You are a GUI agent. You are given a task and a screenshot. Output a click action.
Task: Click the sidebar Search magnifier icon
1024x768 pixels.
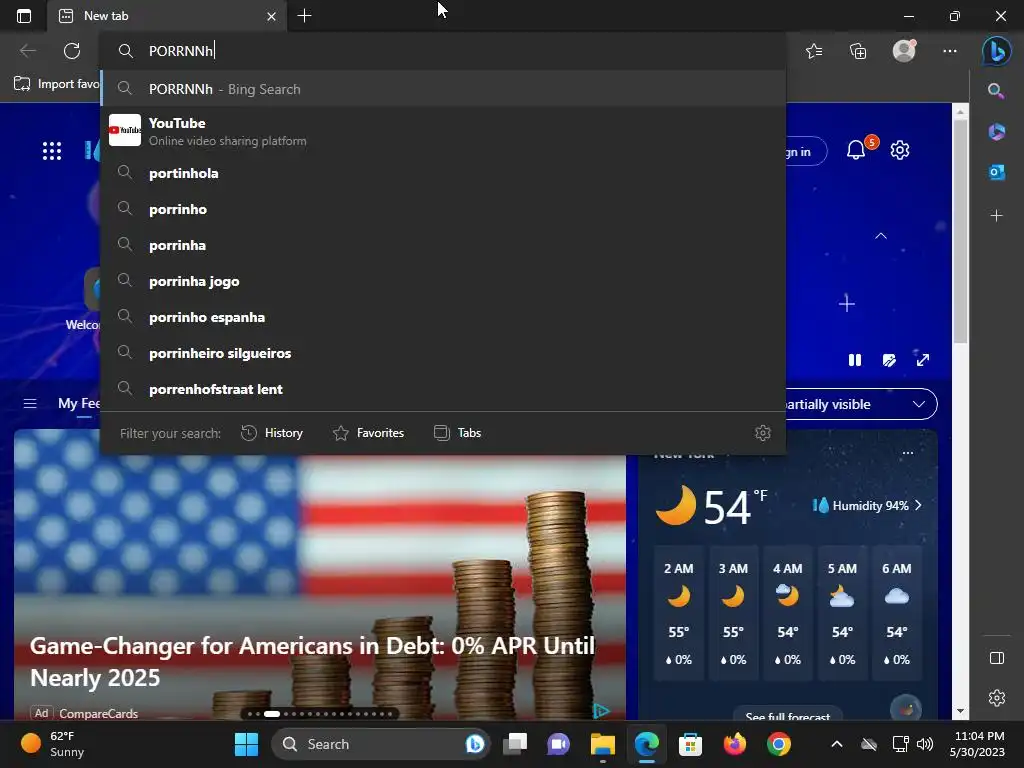(x=996, y=91)
